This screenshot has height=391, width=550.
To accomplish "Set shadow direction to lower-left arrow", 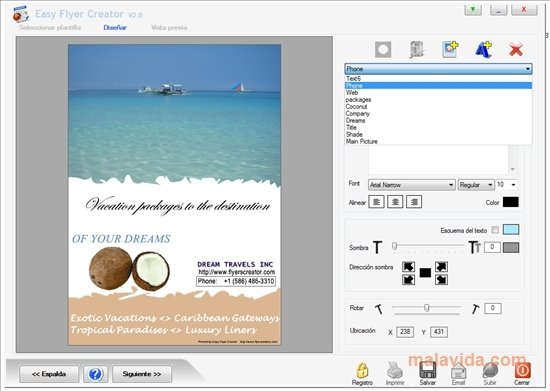I will [x=408, y=279].
